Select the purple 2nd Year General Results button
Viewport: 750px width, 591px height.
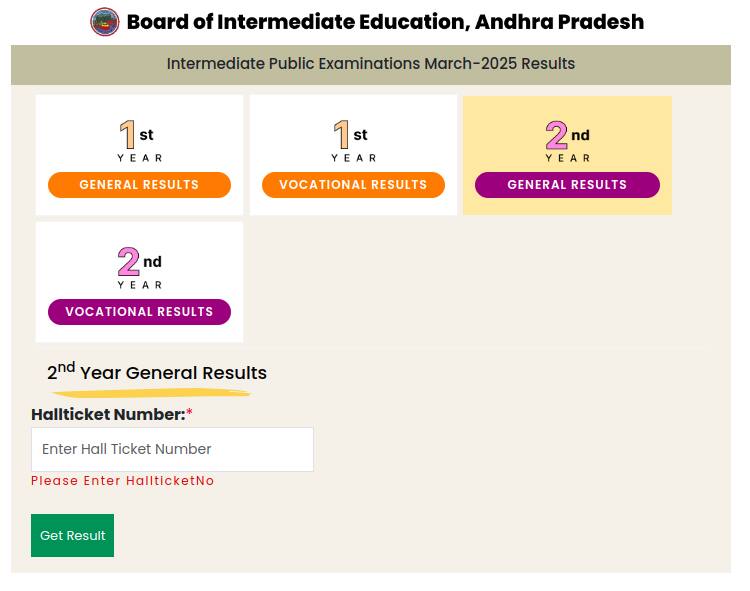[x=567, y=185]
